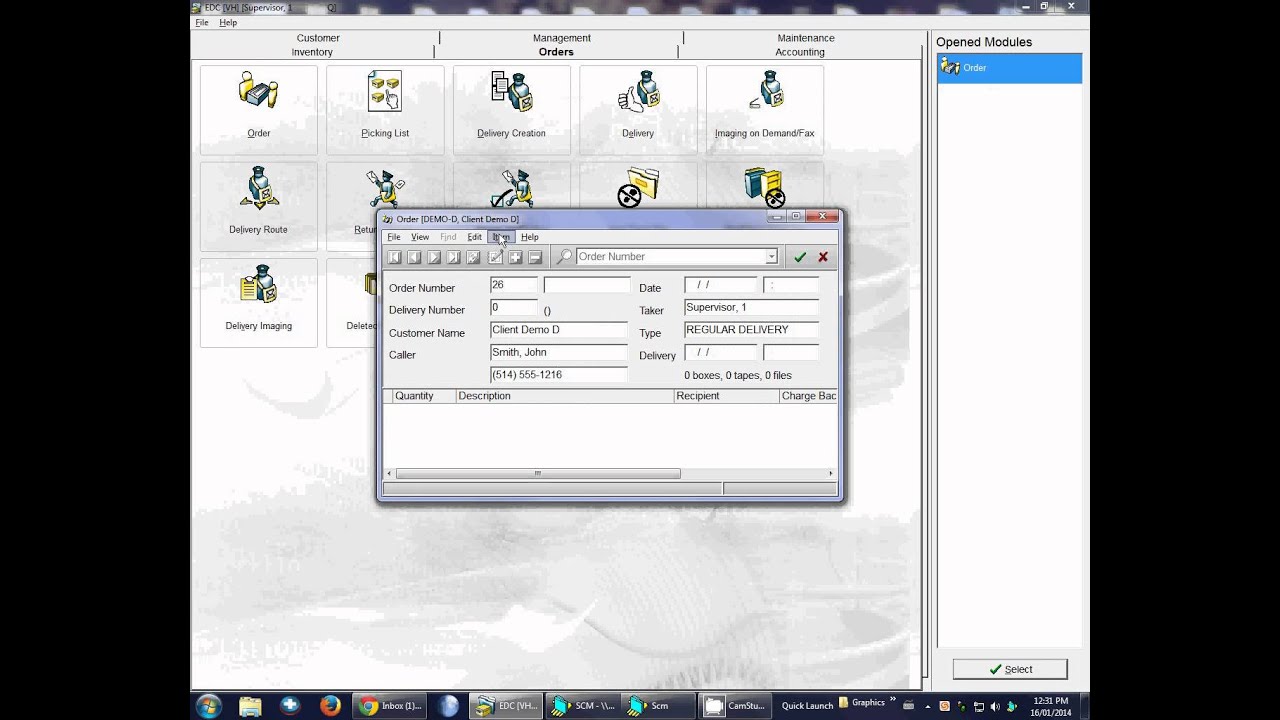Open the Delivery Route module

pyautogui.click(x=259, y=206)
